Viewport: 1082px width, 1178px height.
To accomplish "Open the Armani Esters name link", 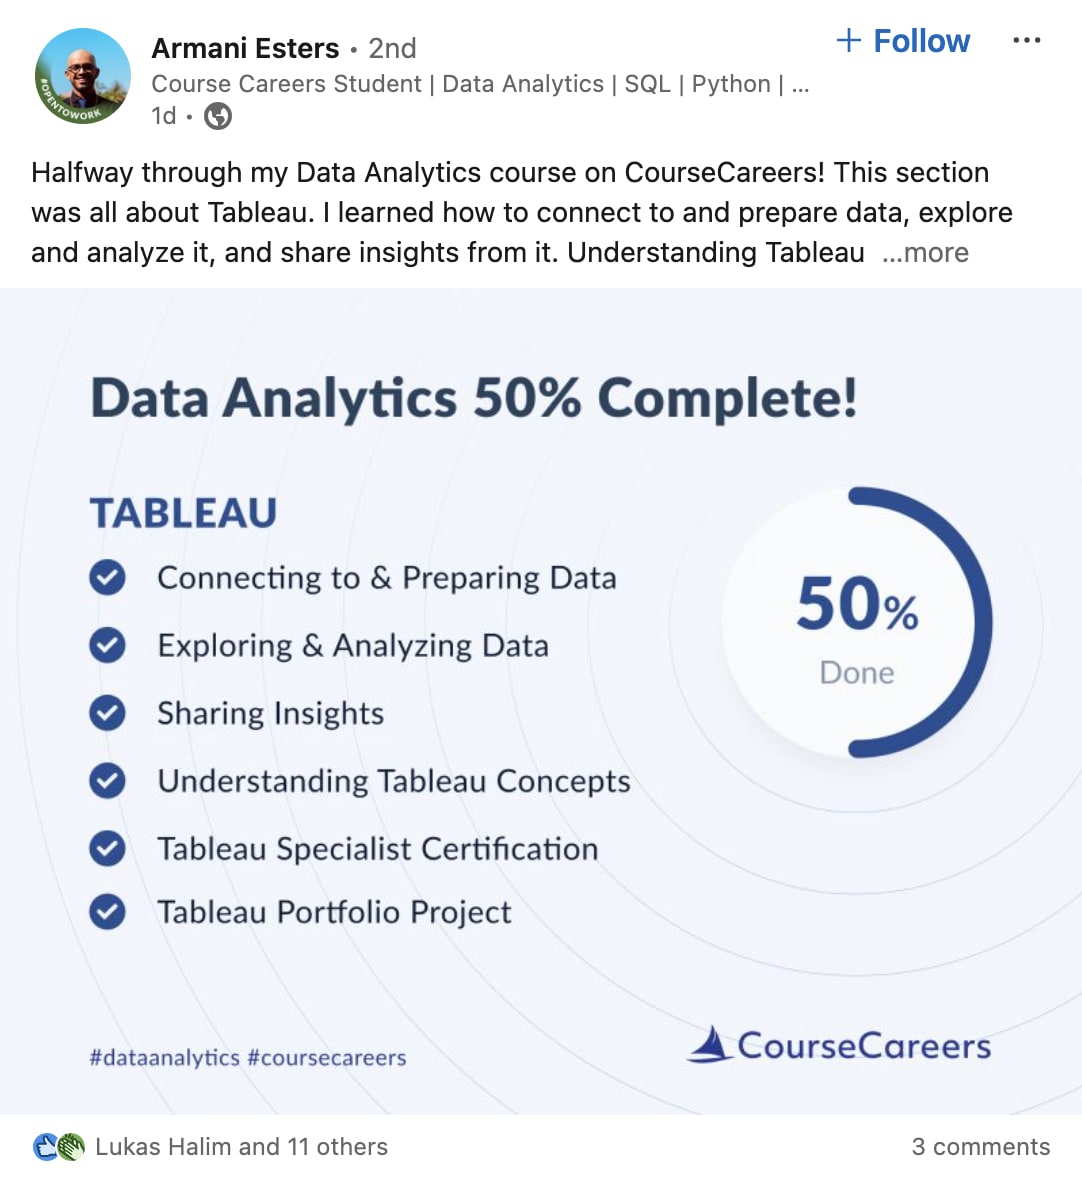I will point(246,48).
